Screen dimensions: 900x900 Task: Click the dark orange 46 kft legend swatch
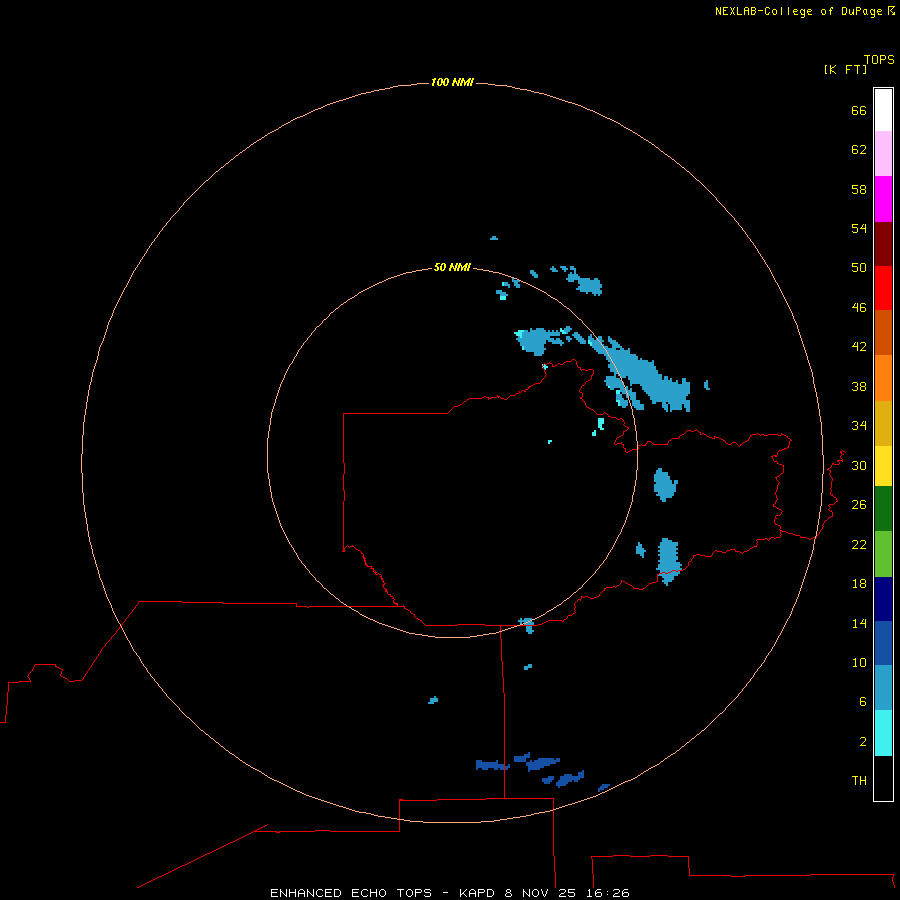pyautogui.click(x=883, y=332)
